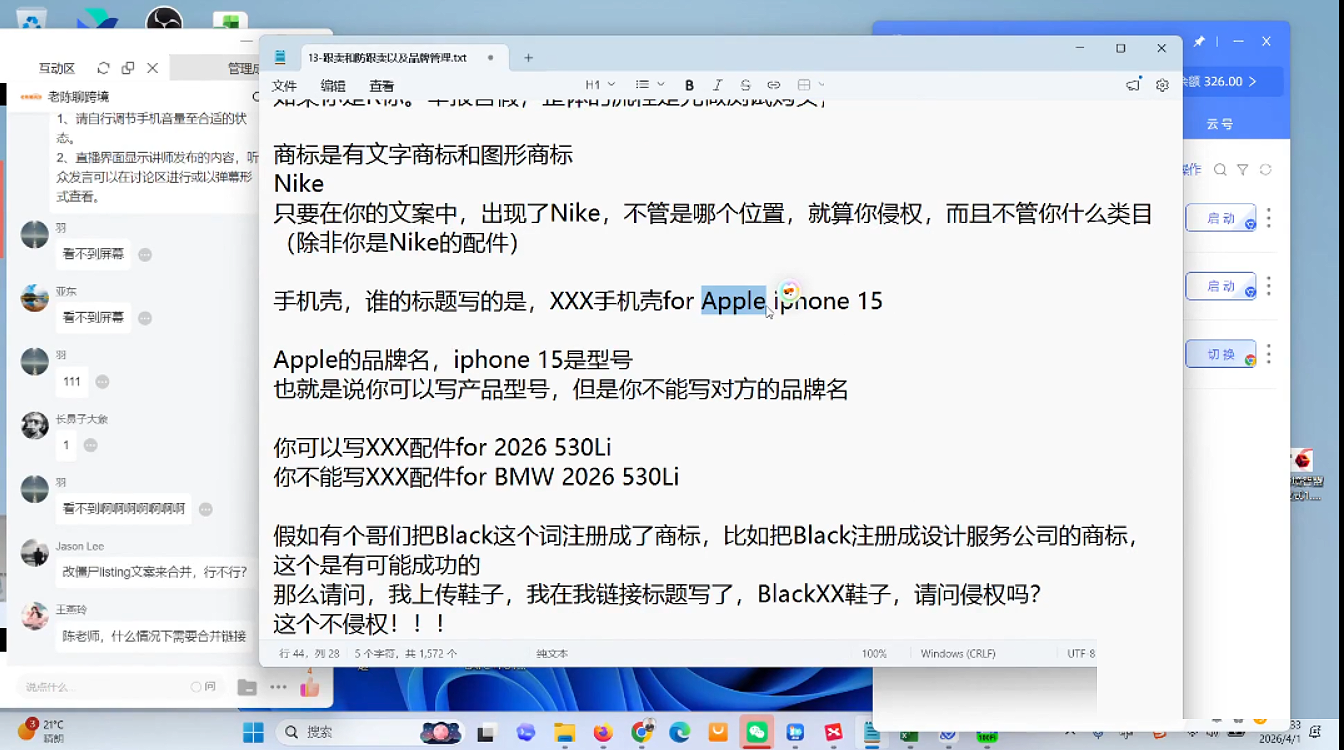
Task: Add a new Notepad tab
Action: 528,58
